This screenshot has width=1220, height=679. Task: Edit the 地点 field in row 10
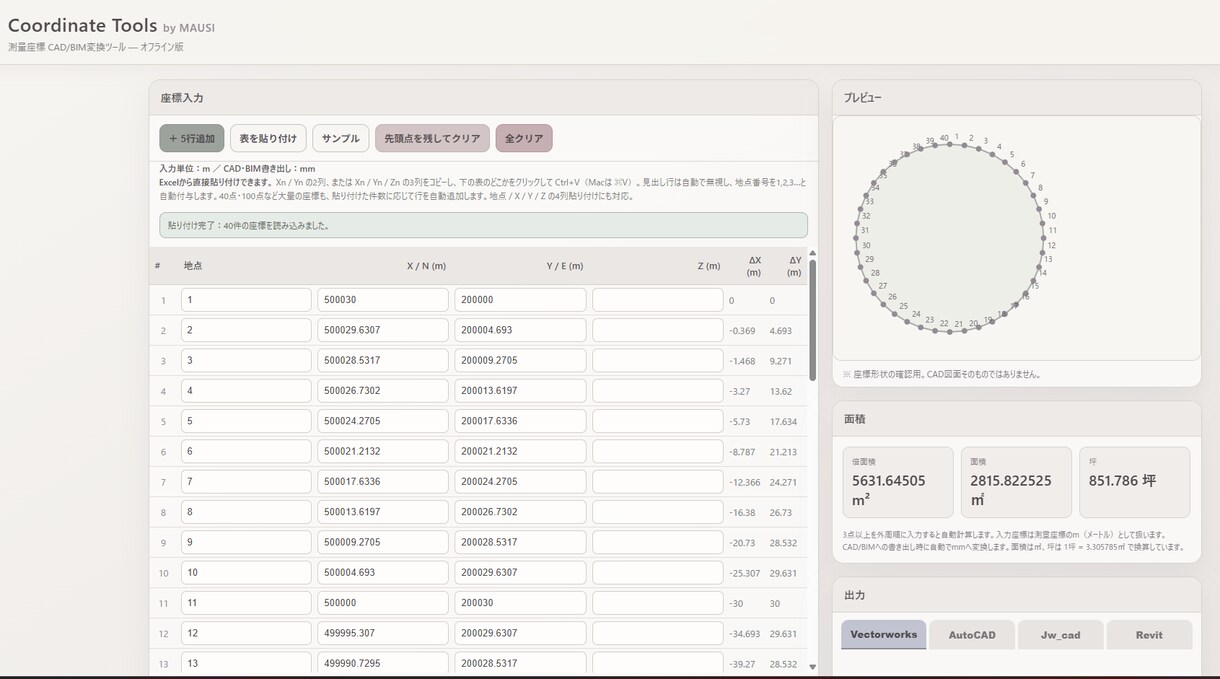[246, 573]
